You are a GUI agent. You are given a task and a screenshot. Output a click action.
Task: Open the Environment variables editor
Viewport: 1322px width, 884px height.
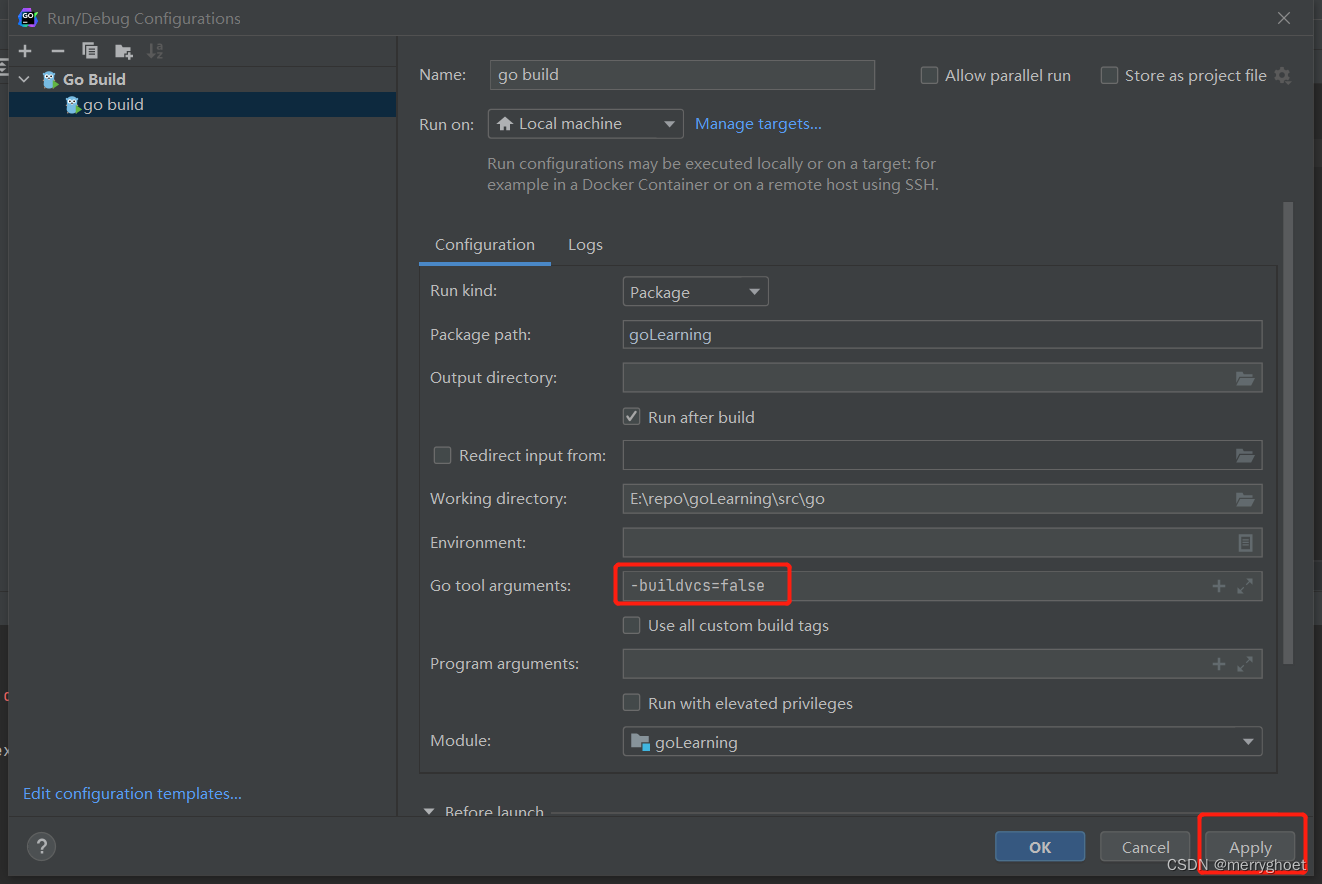1245,542
